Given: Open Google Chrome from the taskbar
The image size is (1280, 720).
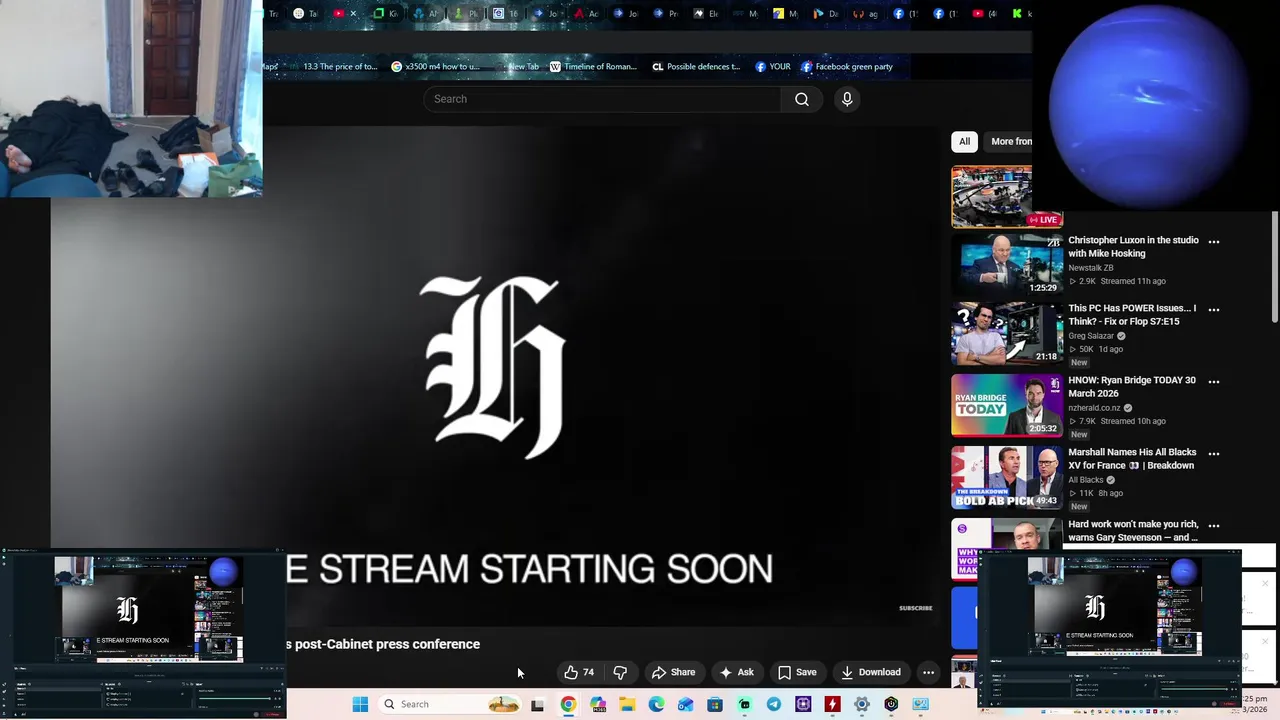Looking at the screenshot, I should pos(568,704).
